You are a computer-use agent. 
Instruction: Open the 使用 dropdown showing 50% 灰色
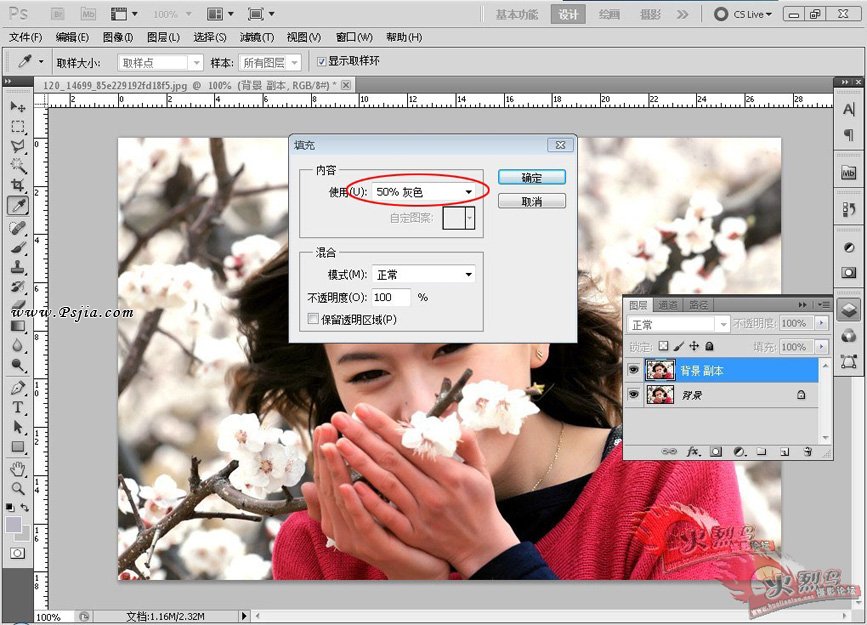pos(425,191)
